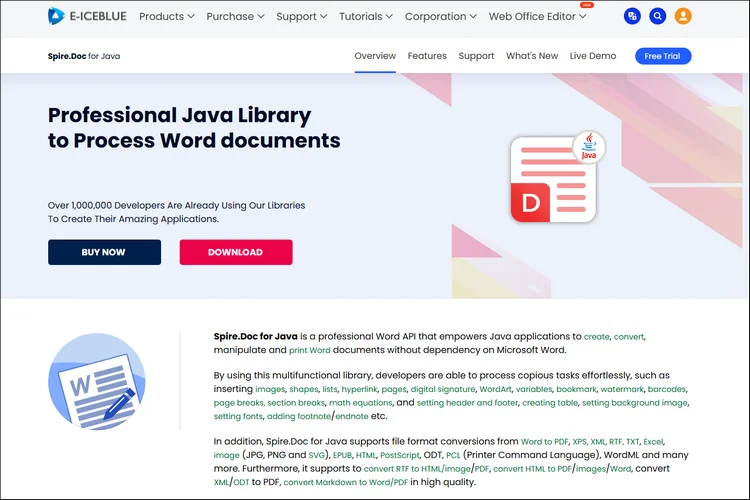Screen dimensions: 750x500
Task: Click the search magnifier icon
Action: (x=657, y=16)
